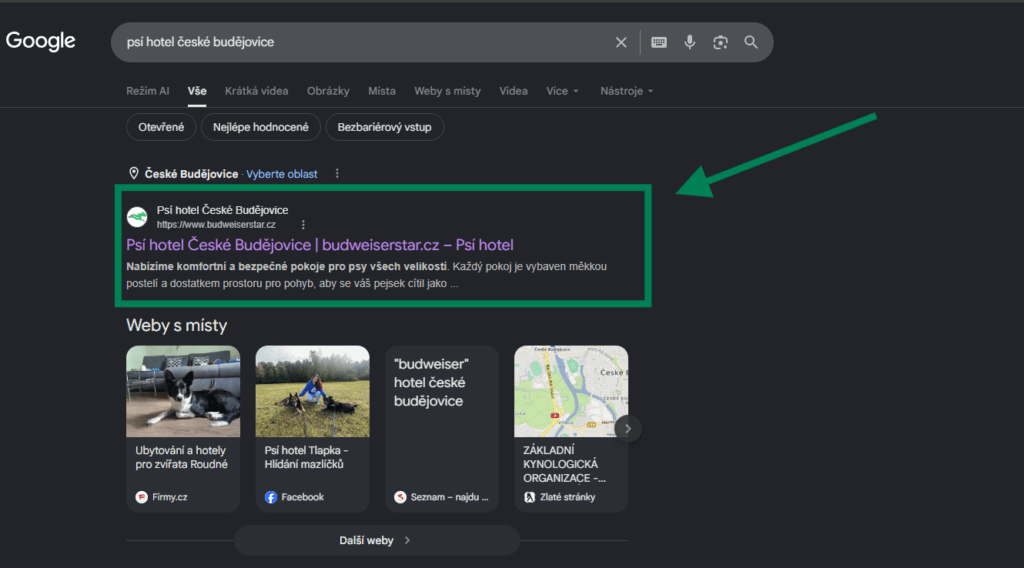
Task: Click the Ubytování a hotely pro zvířata Roudné title
Action: (182, 457)
